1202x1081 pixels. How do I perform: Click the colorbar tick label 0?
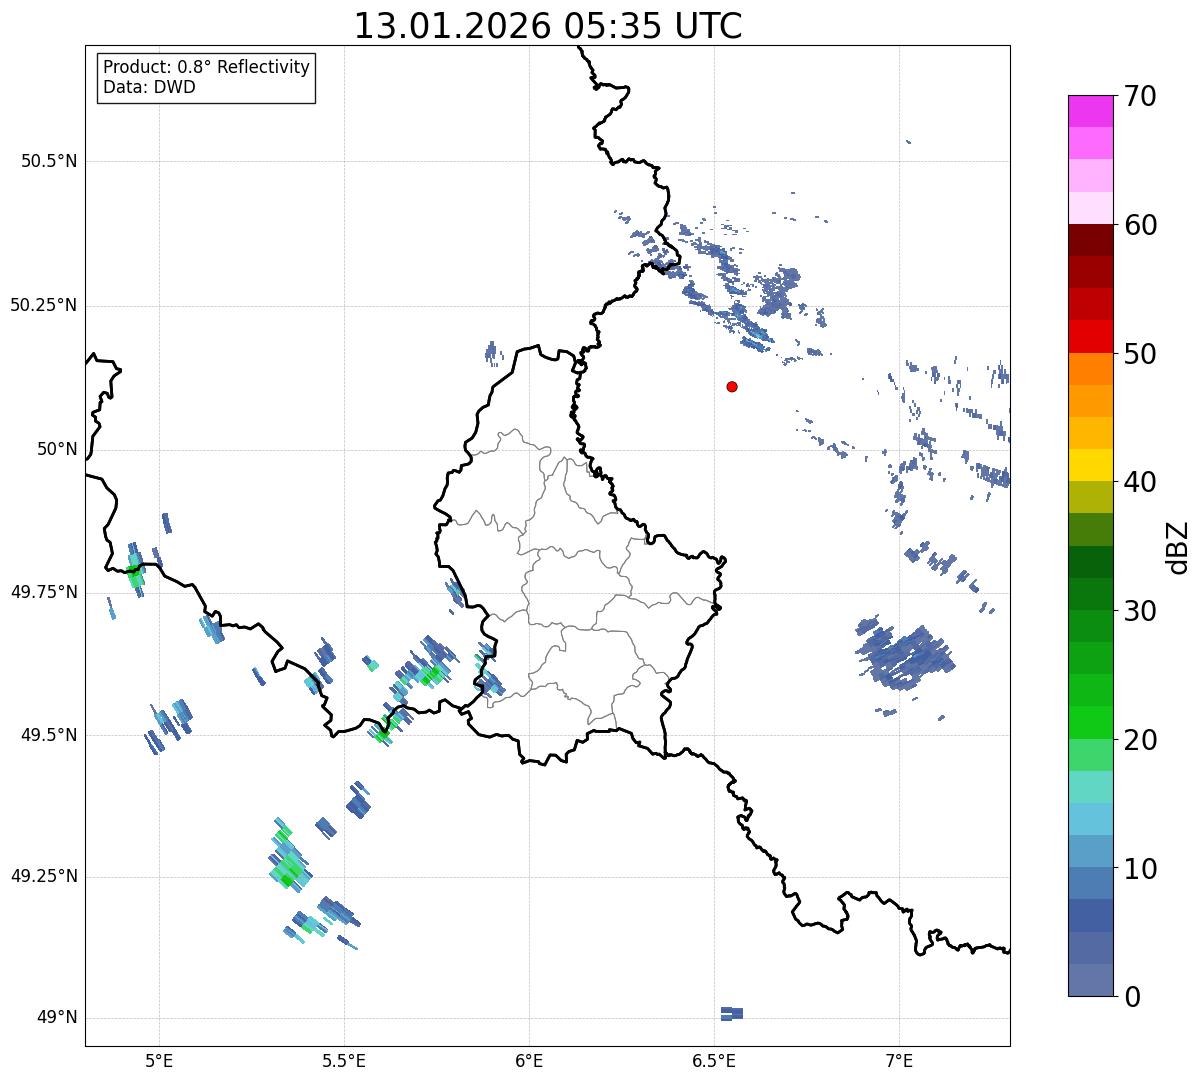click(1132, 997)
